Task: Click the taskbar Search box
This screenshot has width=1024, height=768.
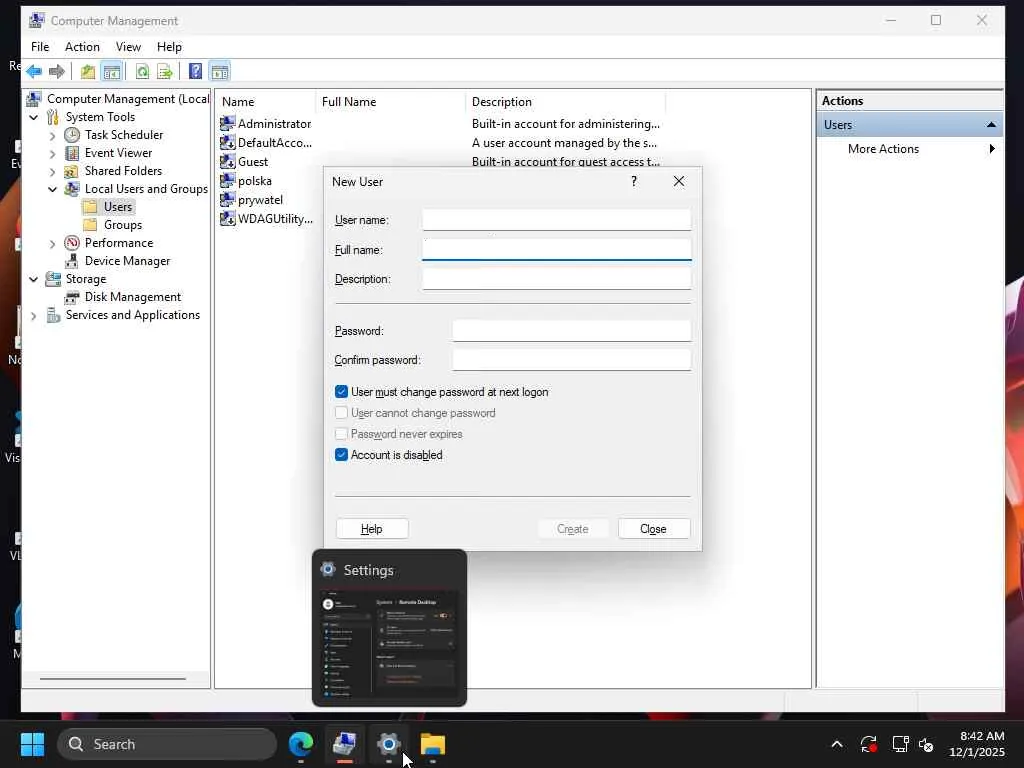Action: (x=167, y=744)
